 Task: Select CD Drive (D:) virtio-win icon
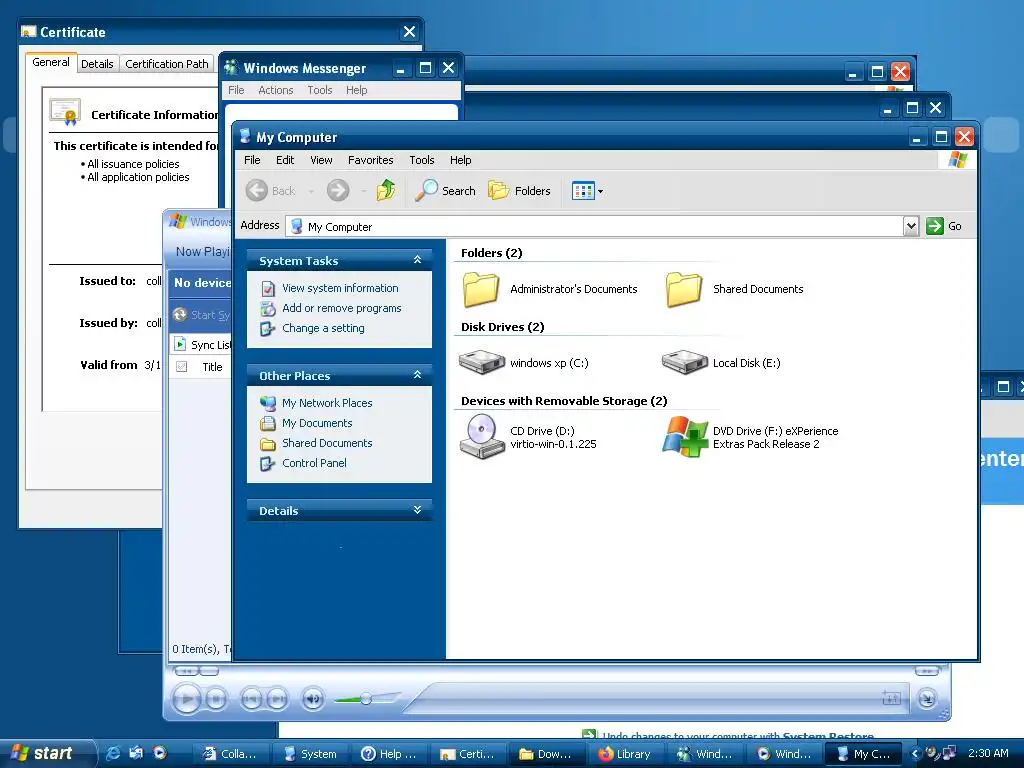[x=482, y=436]
